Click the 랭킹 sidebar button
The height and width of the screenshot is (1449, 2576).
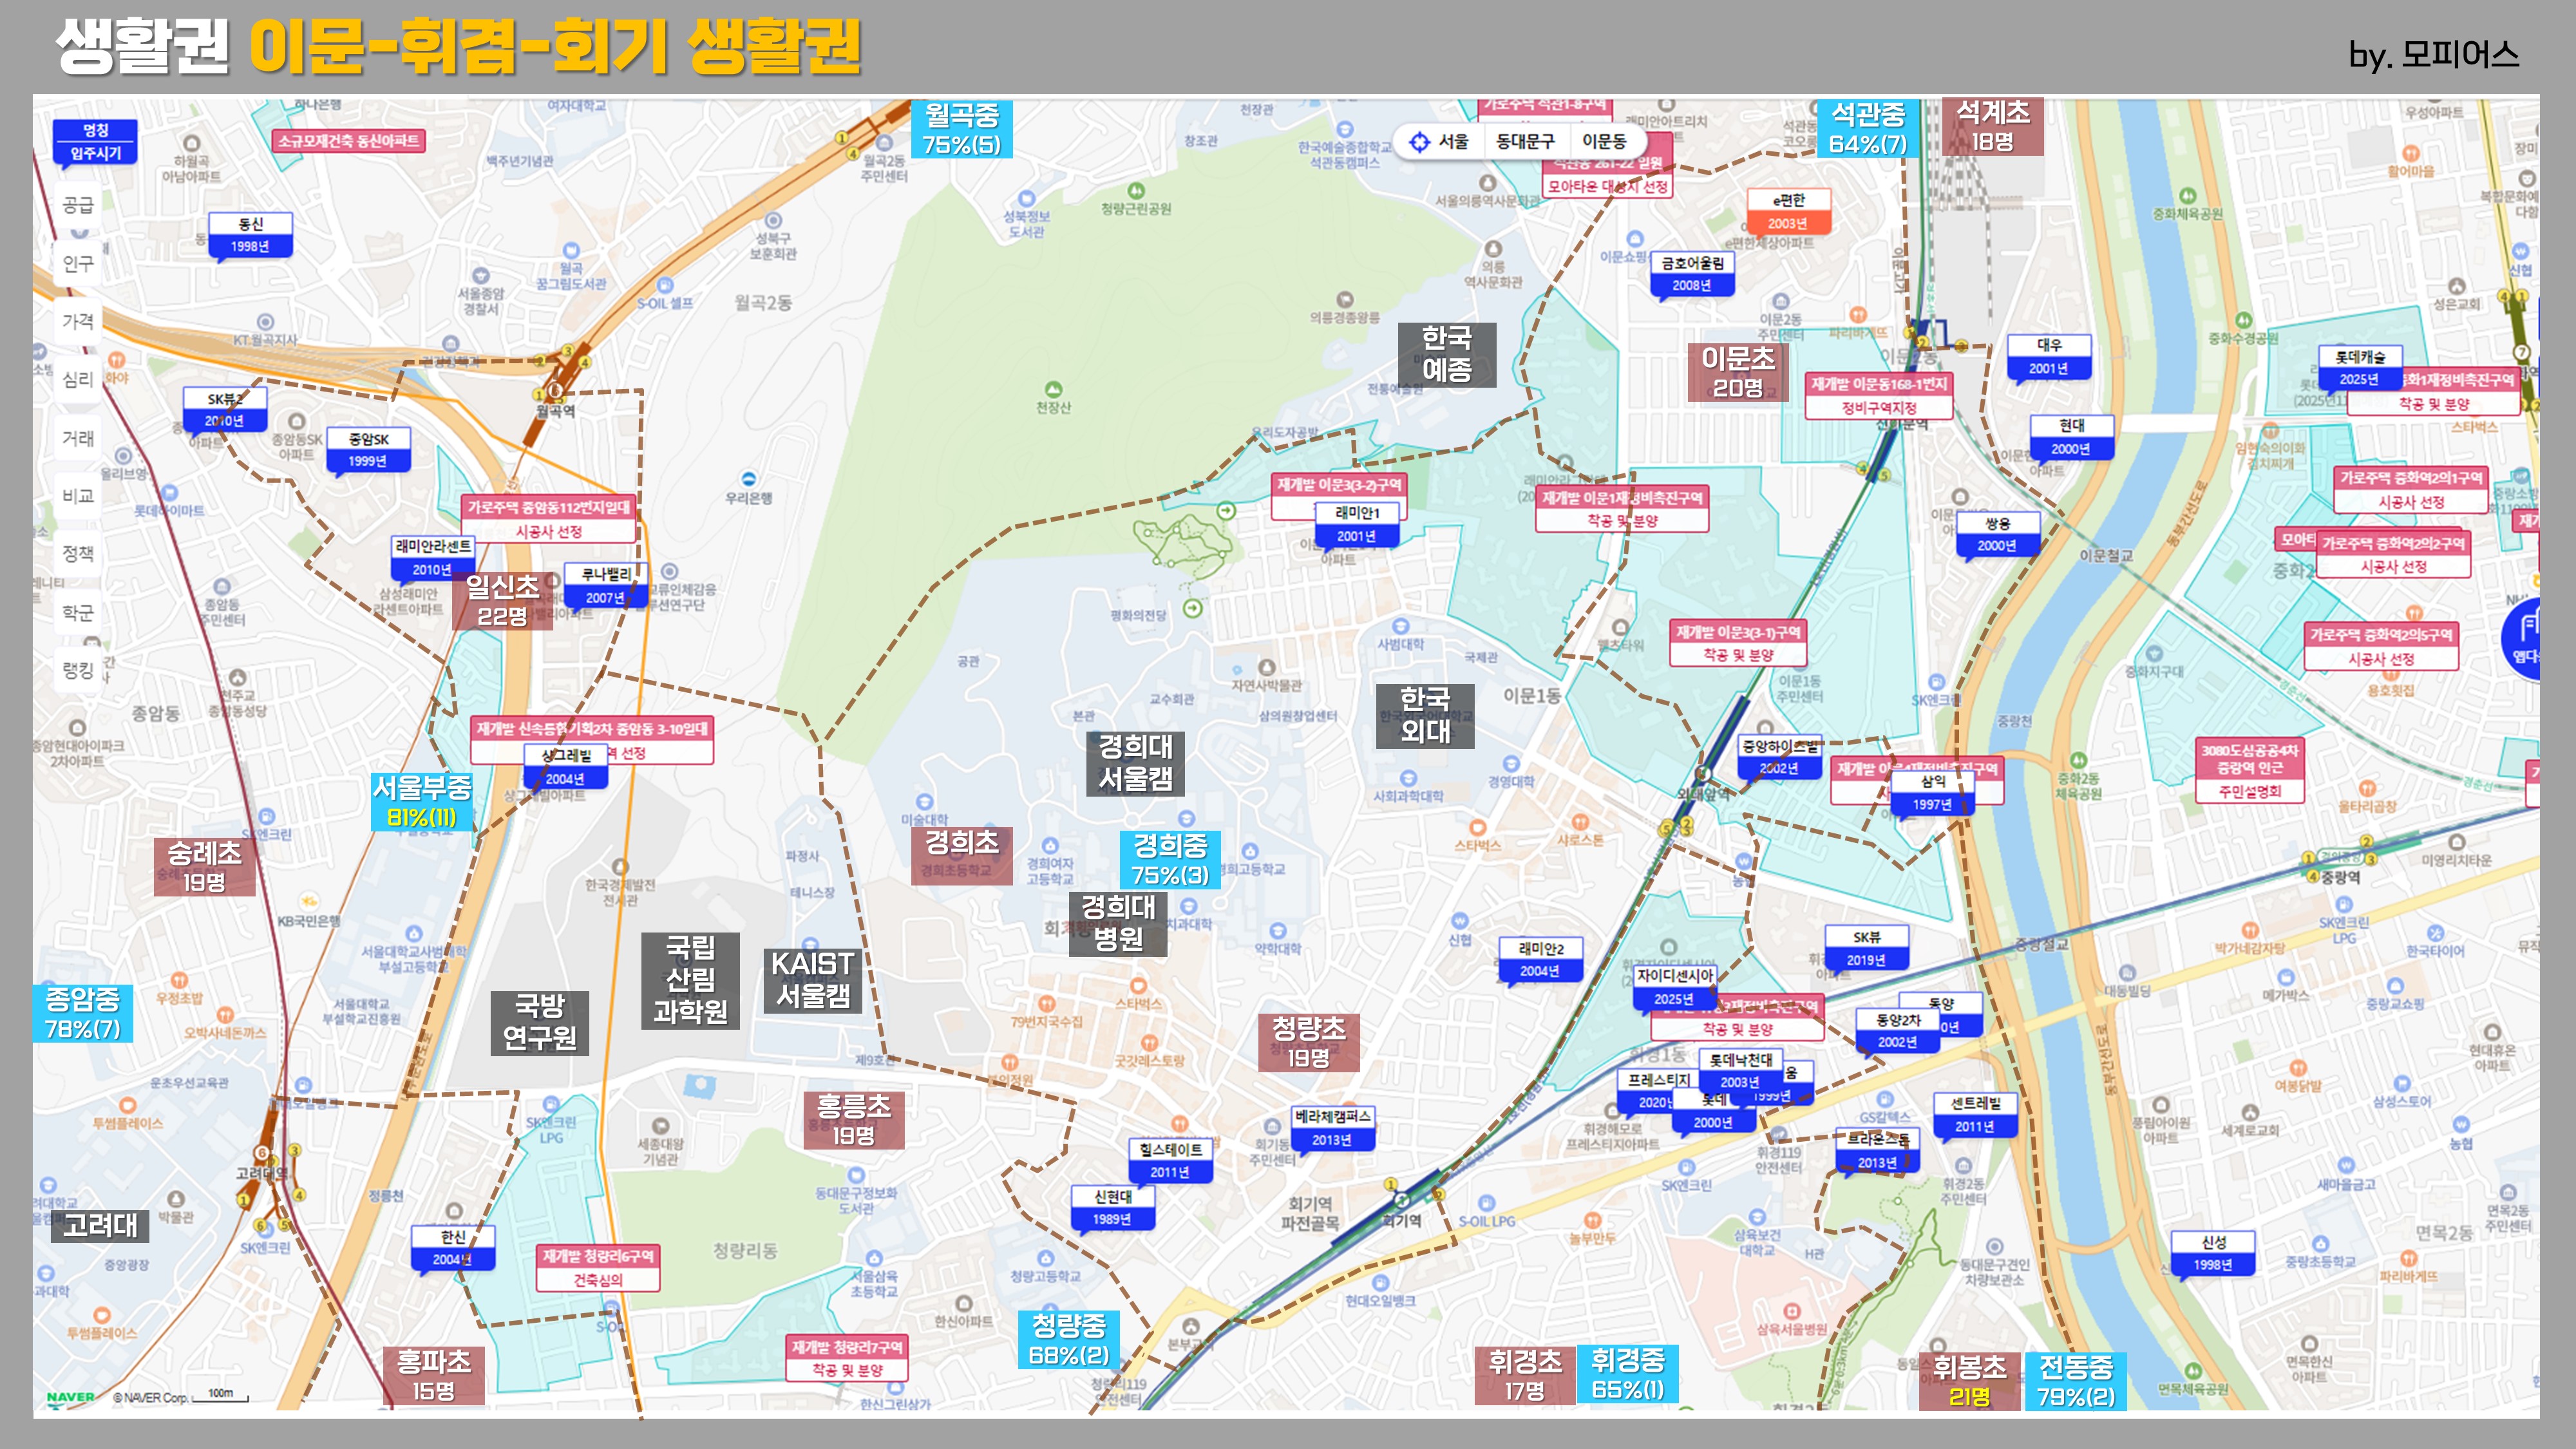(78, 670)
